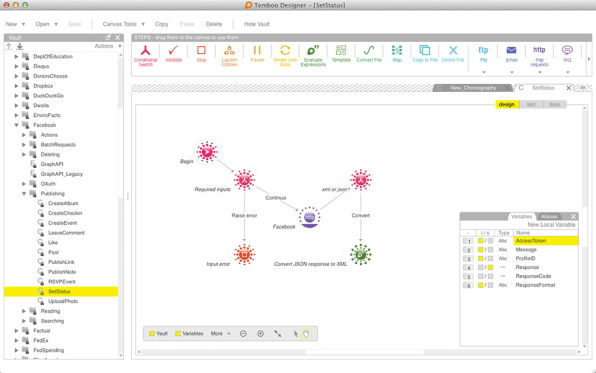Pick the Launch Choreo step icon

(229, 50)
